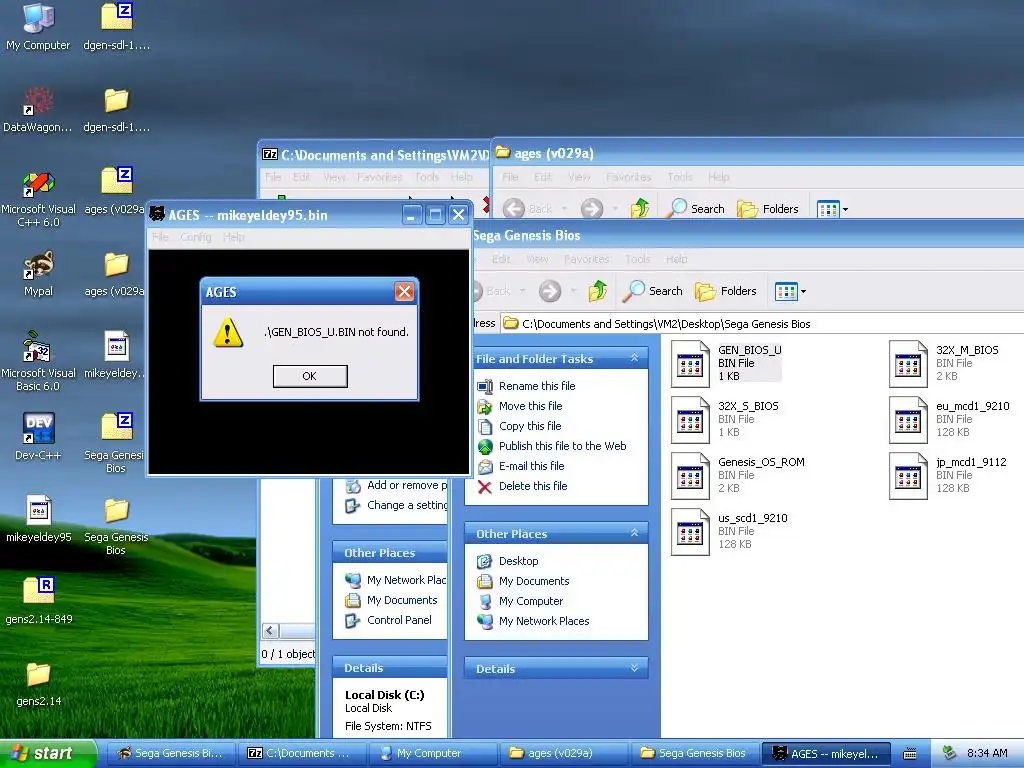Open Control Panel link in My Computer window

(399, 620)
